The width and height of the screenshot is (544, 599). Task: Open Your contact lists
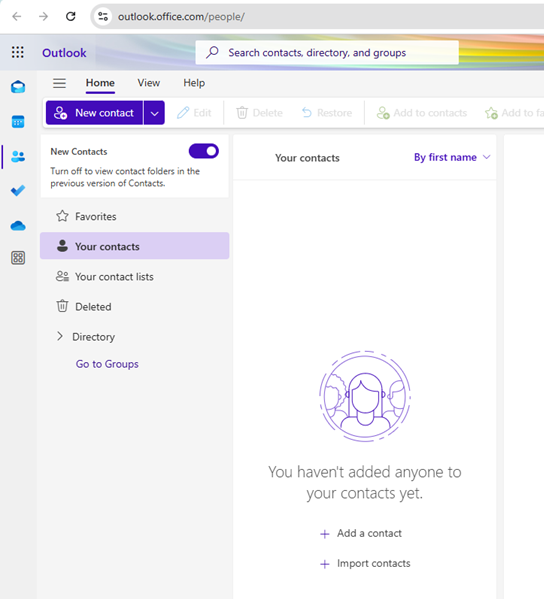(x=134, y=276)
